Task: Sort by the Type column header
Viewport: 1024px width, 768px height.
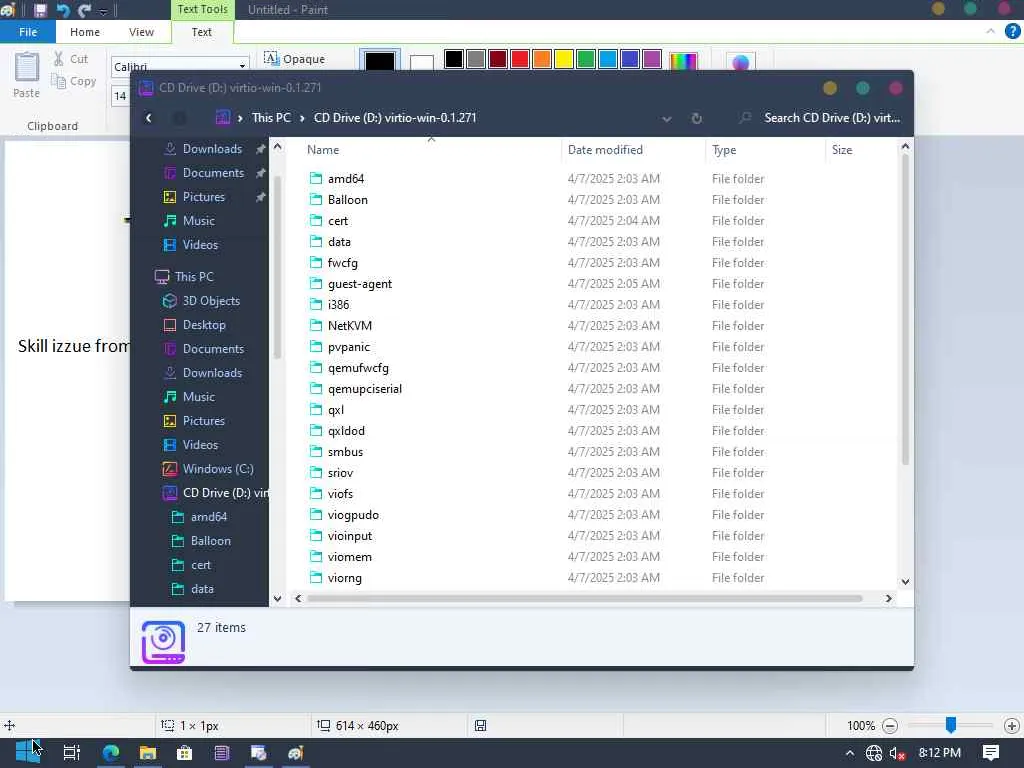Action: coord(765,150)
